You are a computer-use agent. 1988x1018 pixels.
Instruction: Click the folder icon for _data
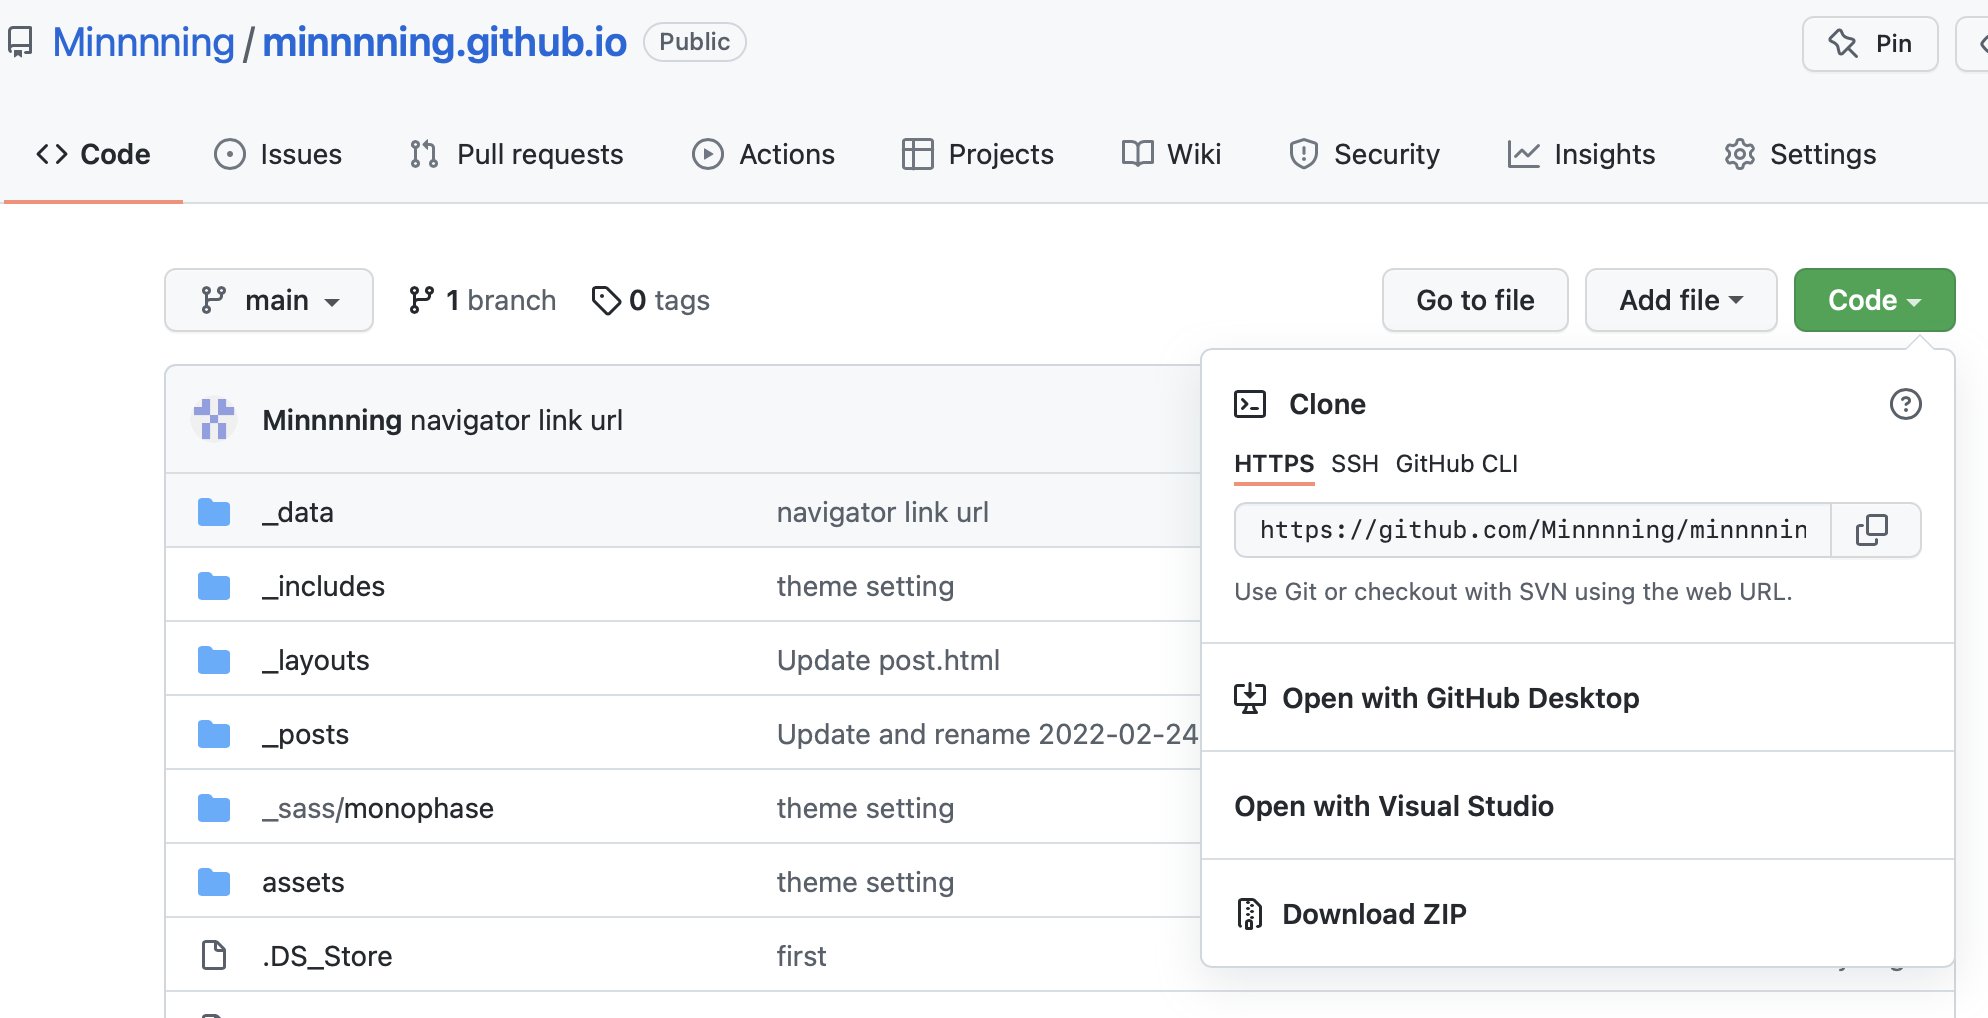214,512
